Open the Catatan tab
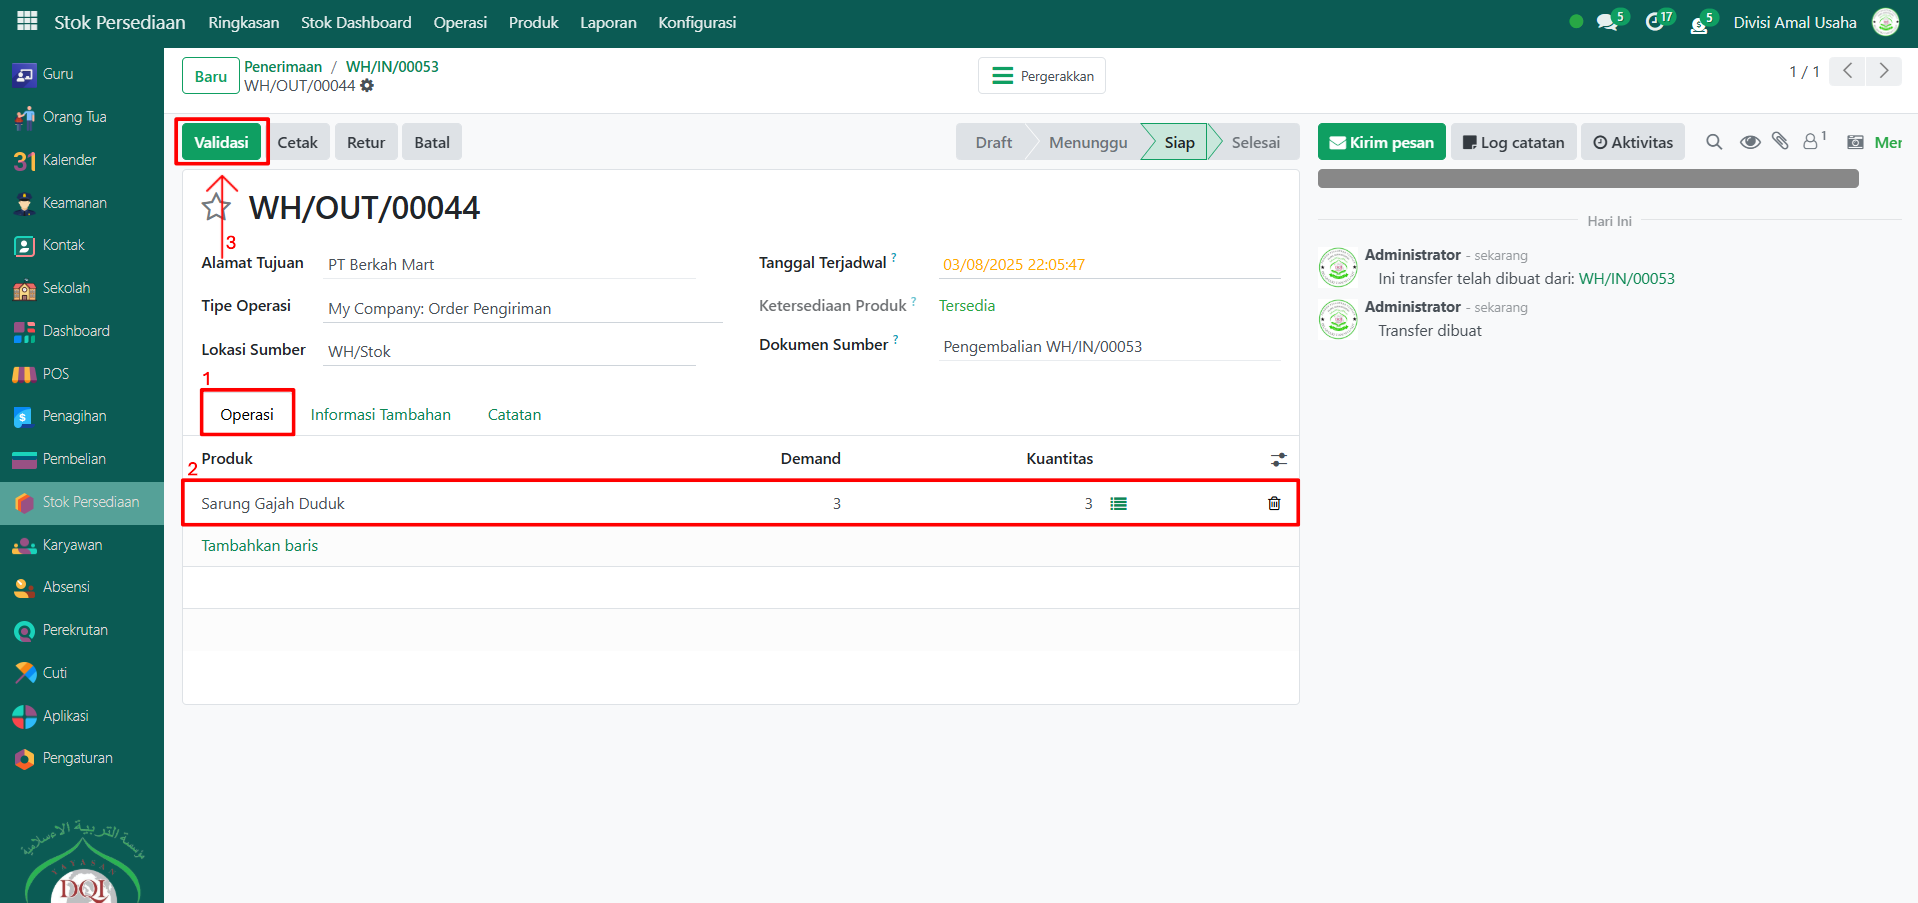Image resolution: width=1918 pixels, height=903 pixels. tap(514, 414)
